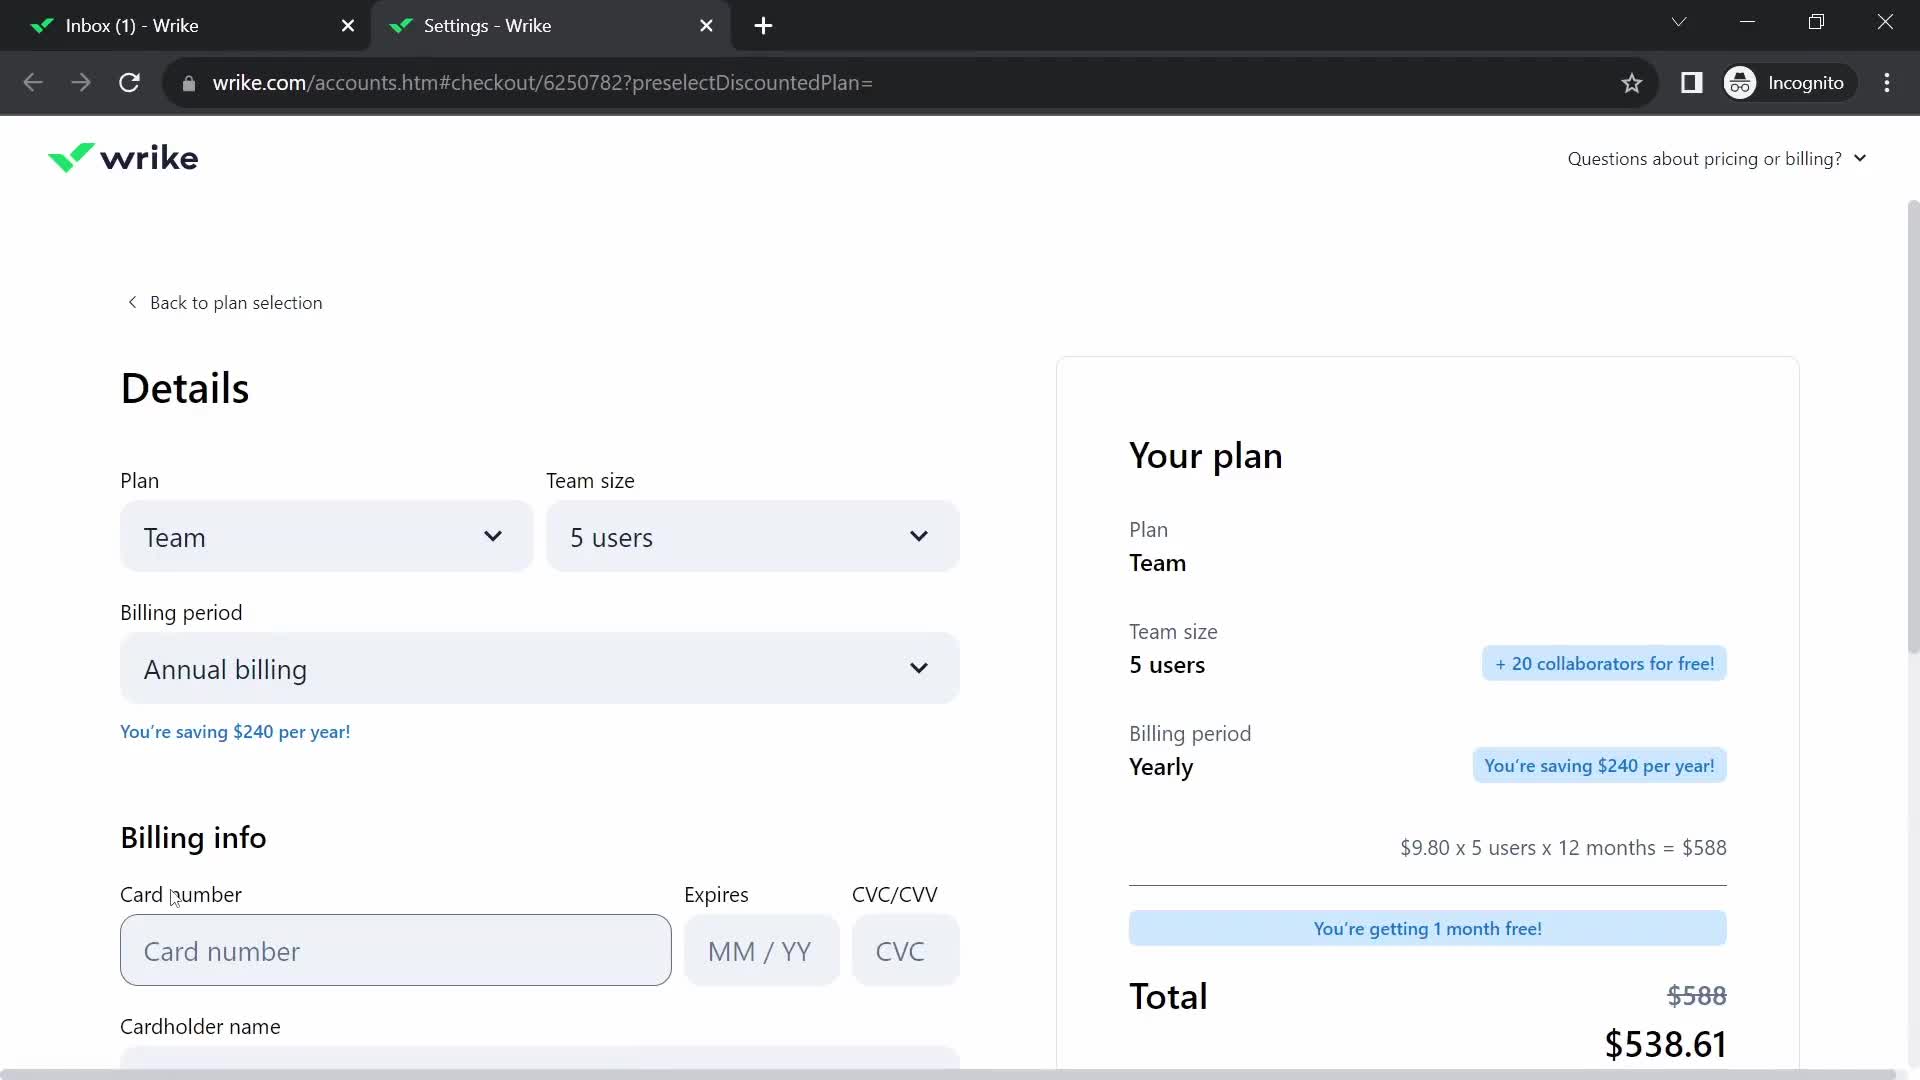This screenshot has width=1920, height=1080.
Task: Click the saving $240 badge in Your plan
Action: [1600, 766]
